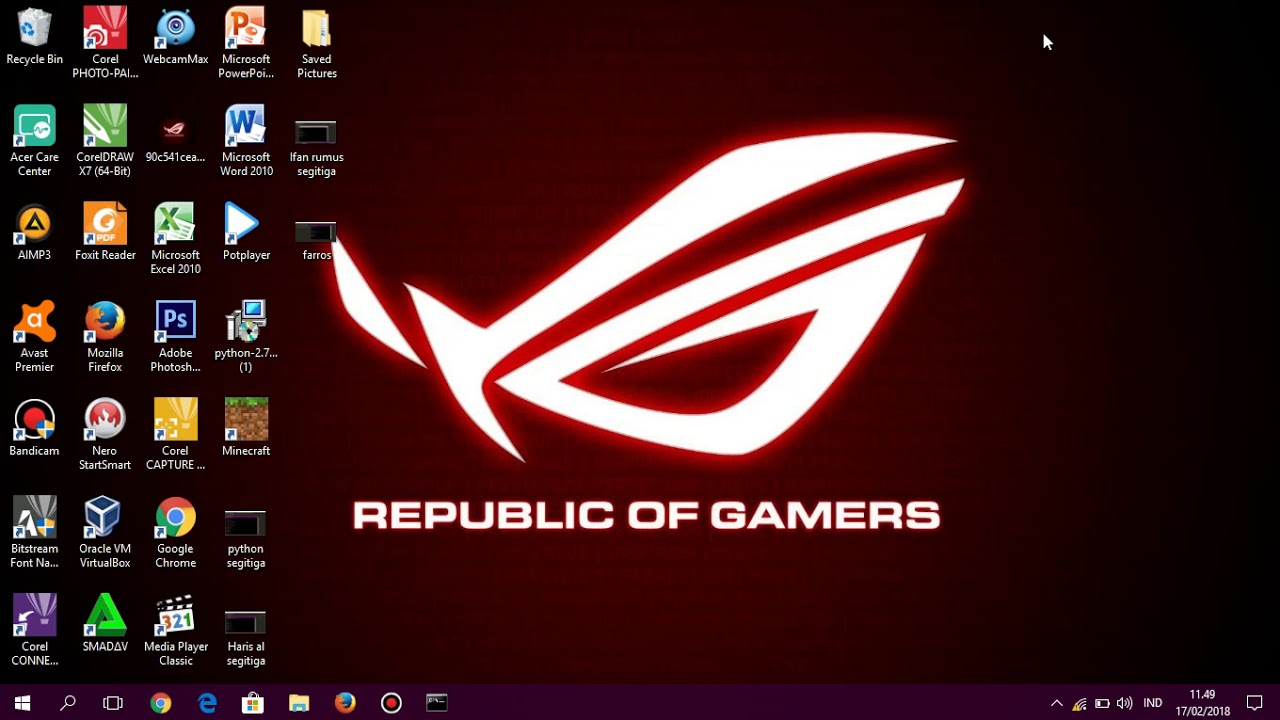1280x720 pixels.
Task: Select the Microsoft Excel 2010 shortcut
Action: [x=175, y=239]
